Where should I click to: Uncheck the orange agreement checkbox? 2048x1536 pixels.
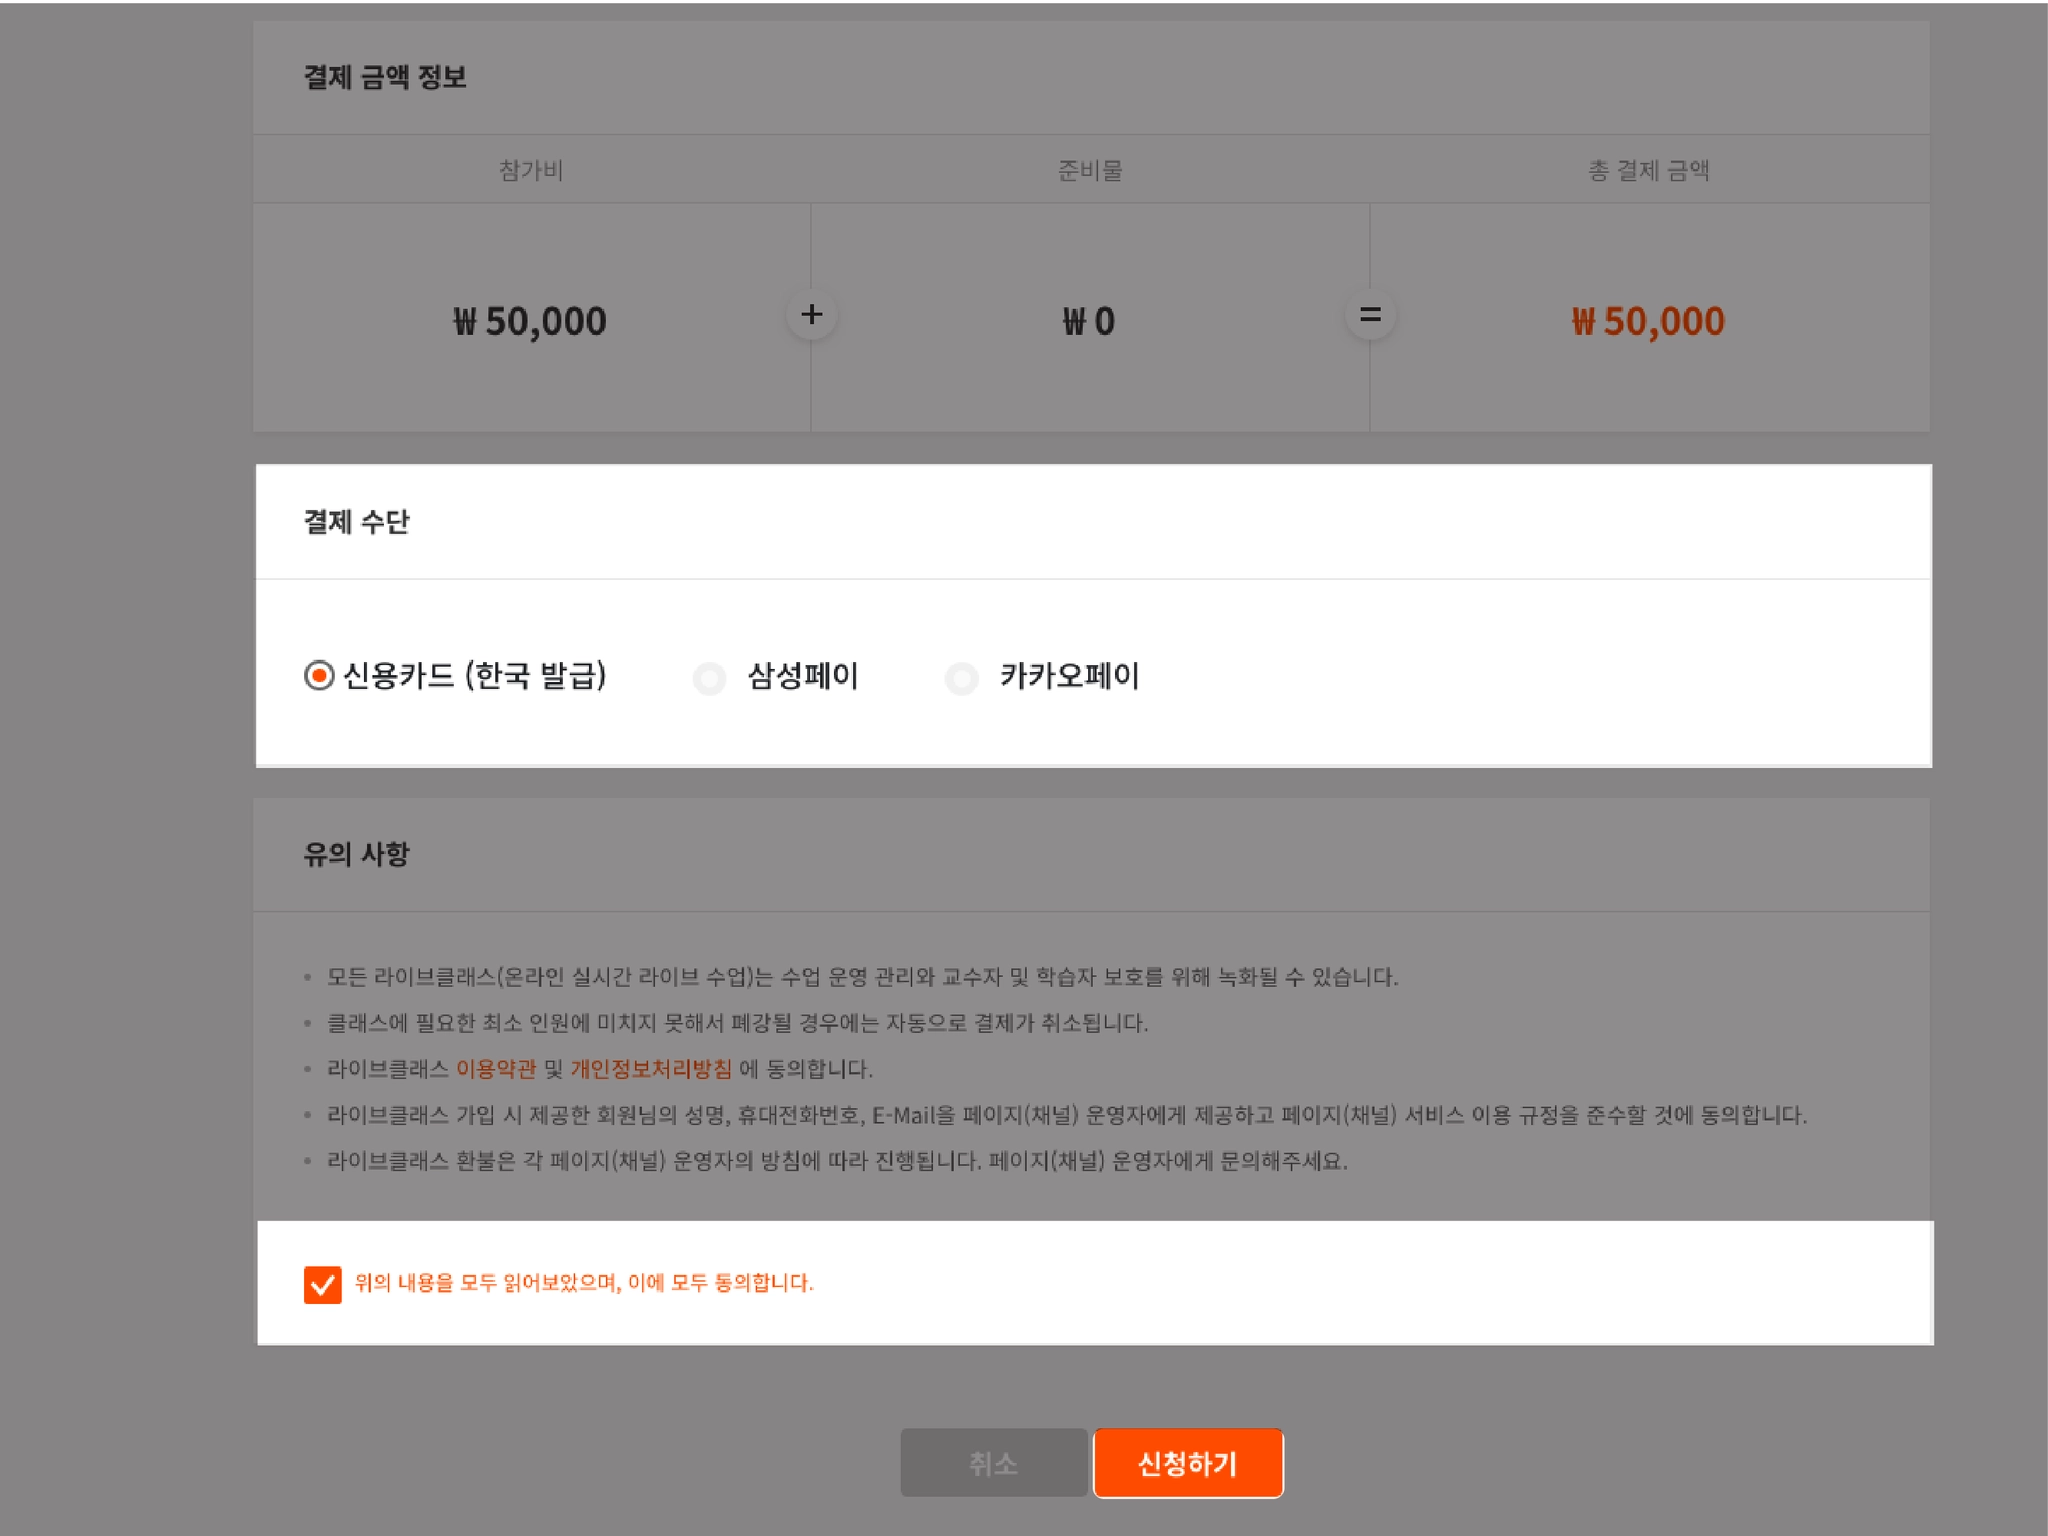[x=322, y=1284]
